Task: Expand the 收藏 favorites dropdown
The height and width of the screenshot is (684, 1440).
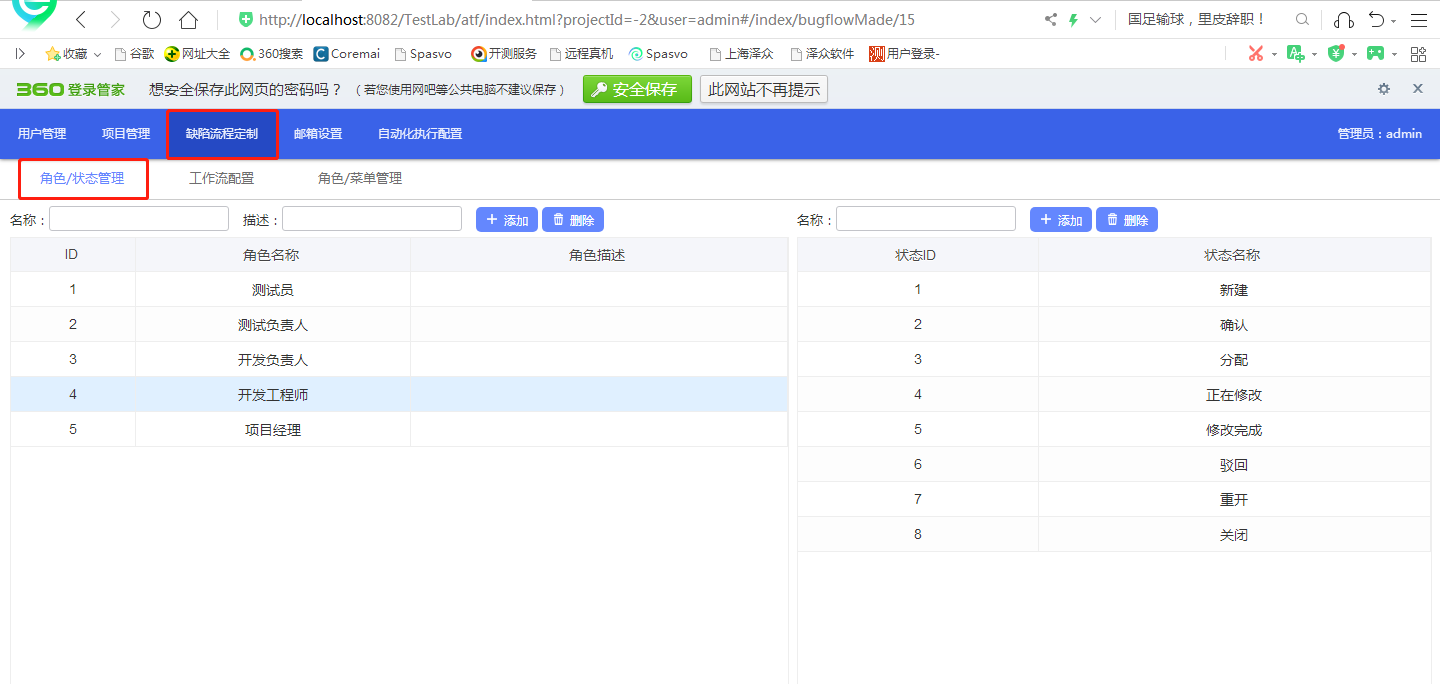Action: pos(97,54)
